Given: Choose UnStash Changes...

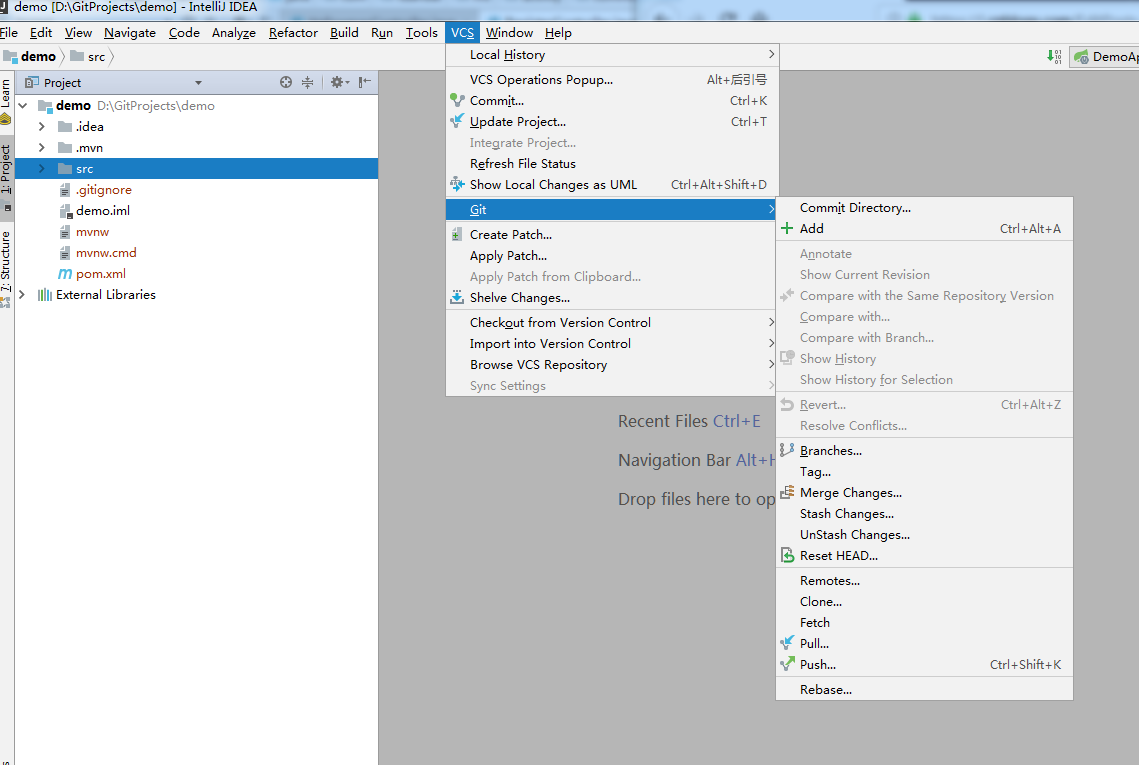Looking at the screenshot, I should [x=924, y=534].
